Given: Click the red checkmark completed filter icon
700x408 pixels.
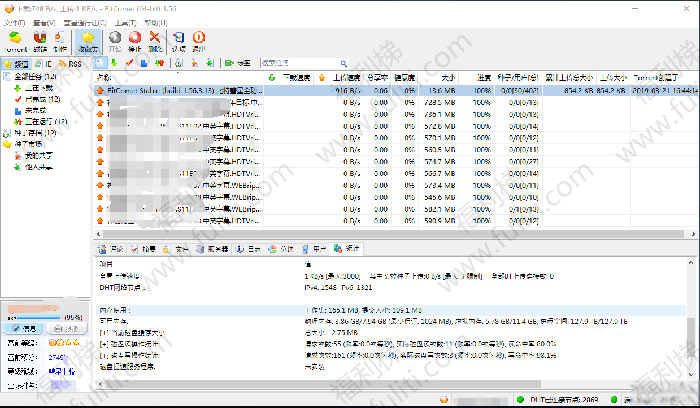Looking at the screenshot, I should point(129,63).
